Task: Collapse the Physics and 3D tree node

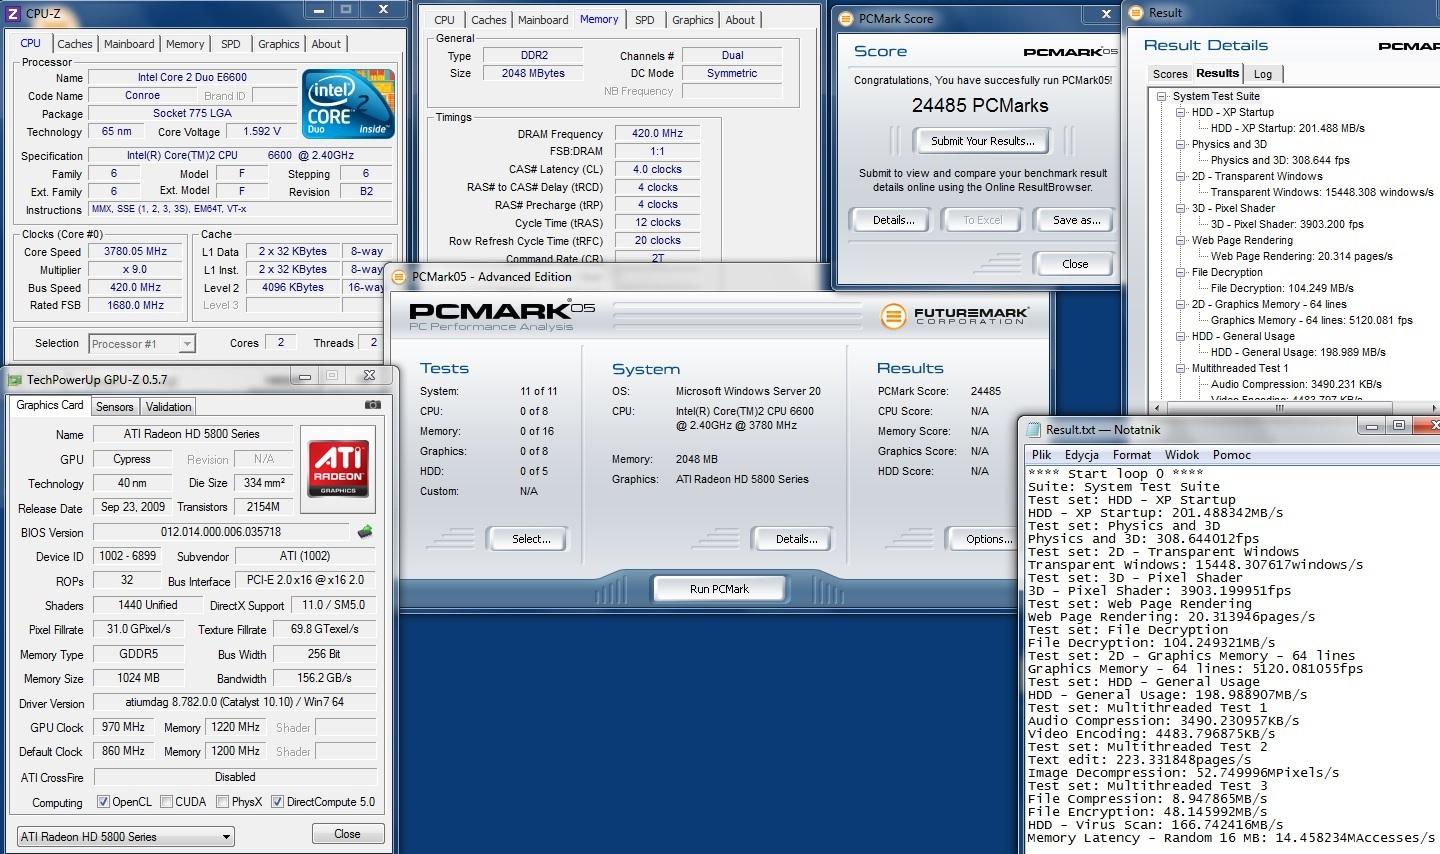Action: (1181, 145)
